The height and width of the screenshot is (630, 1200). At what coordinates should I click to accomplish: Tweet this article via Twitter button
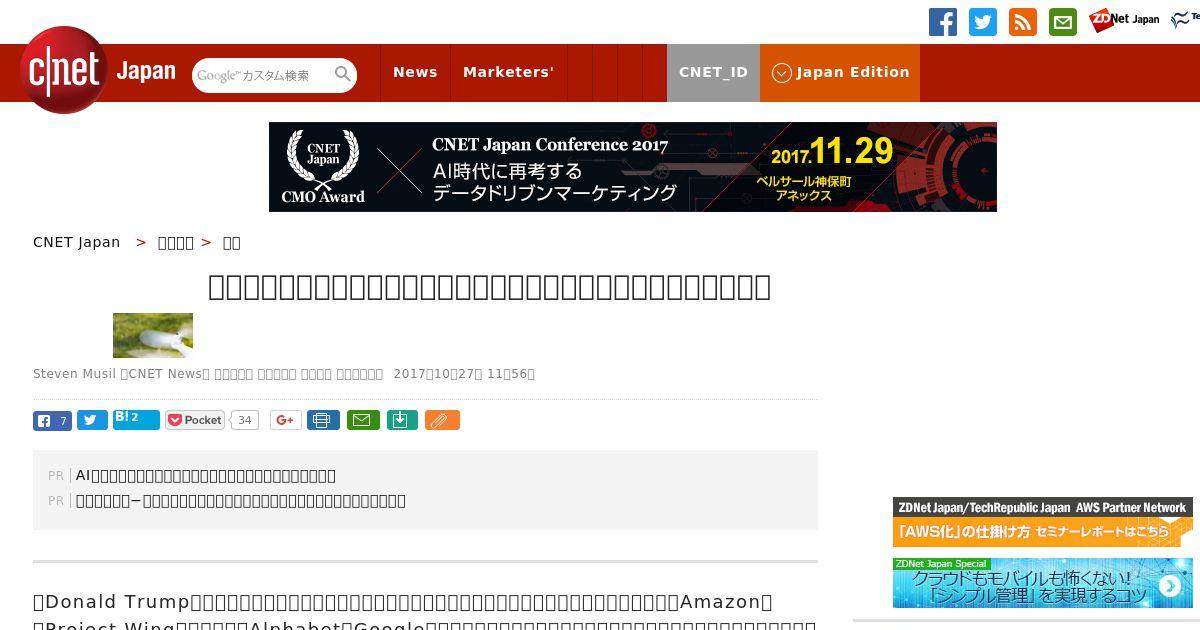pos(92,420)
